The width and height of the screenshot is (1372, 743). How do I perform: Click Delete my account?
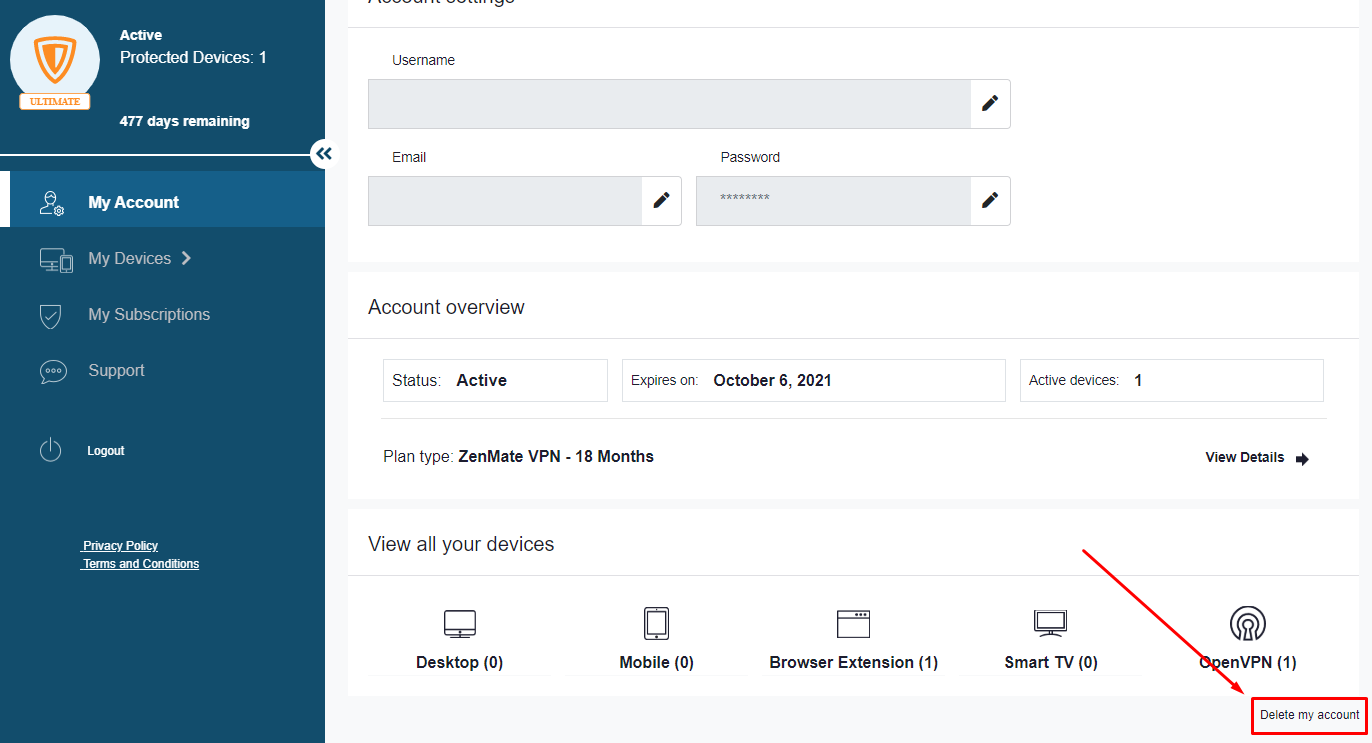point(1309,715)
